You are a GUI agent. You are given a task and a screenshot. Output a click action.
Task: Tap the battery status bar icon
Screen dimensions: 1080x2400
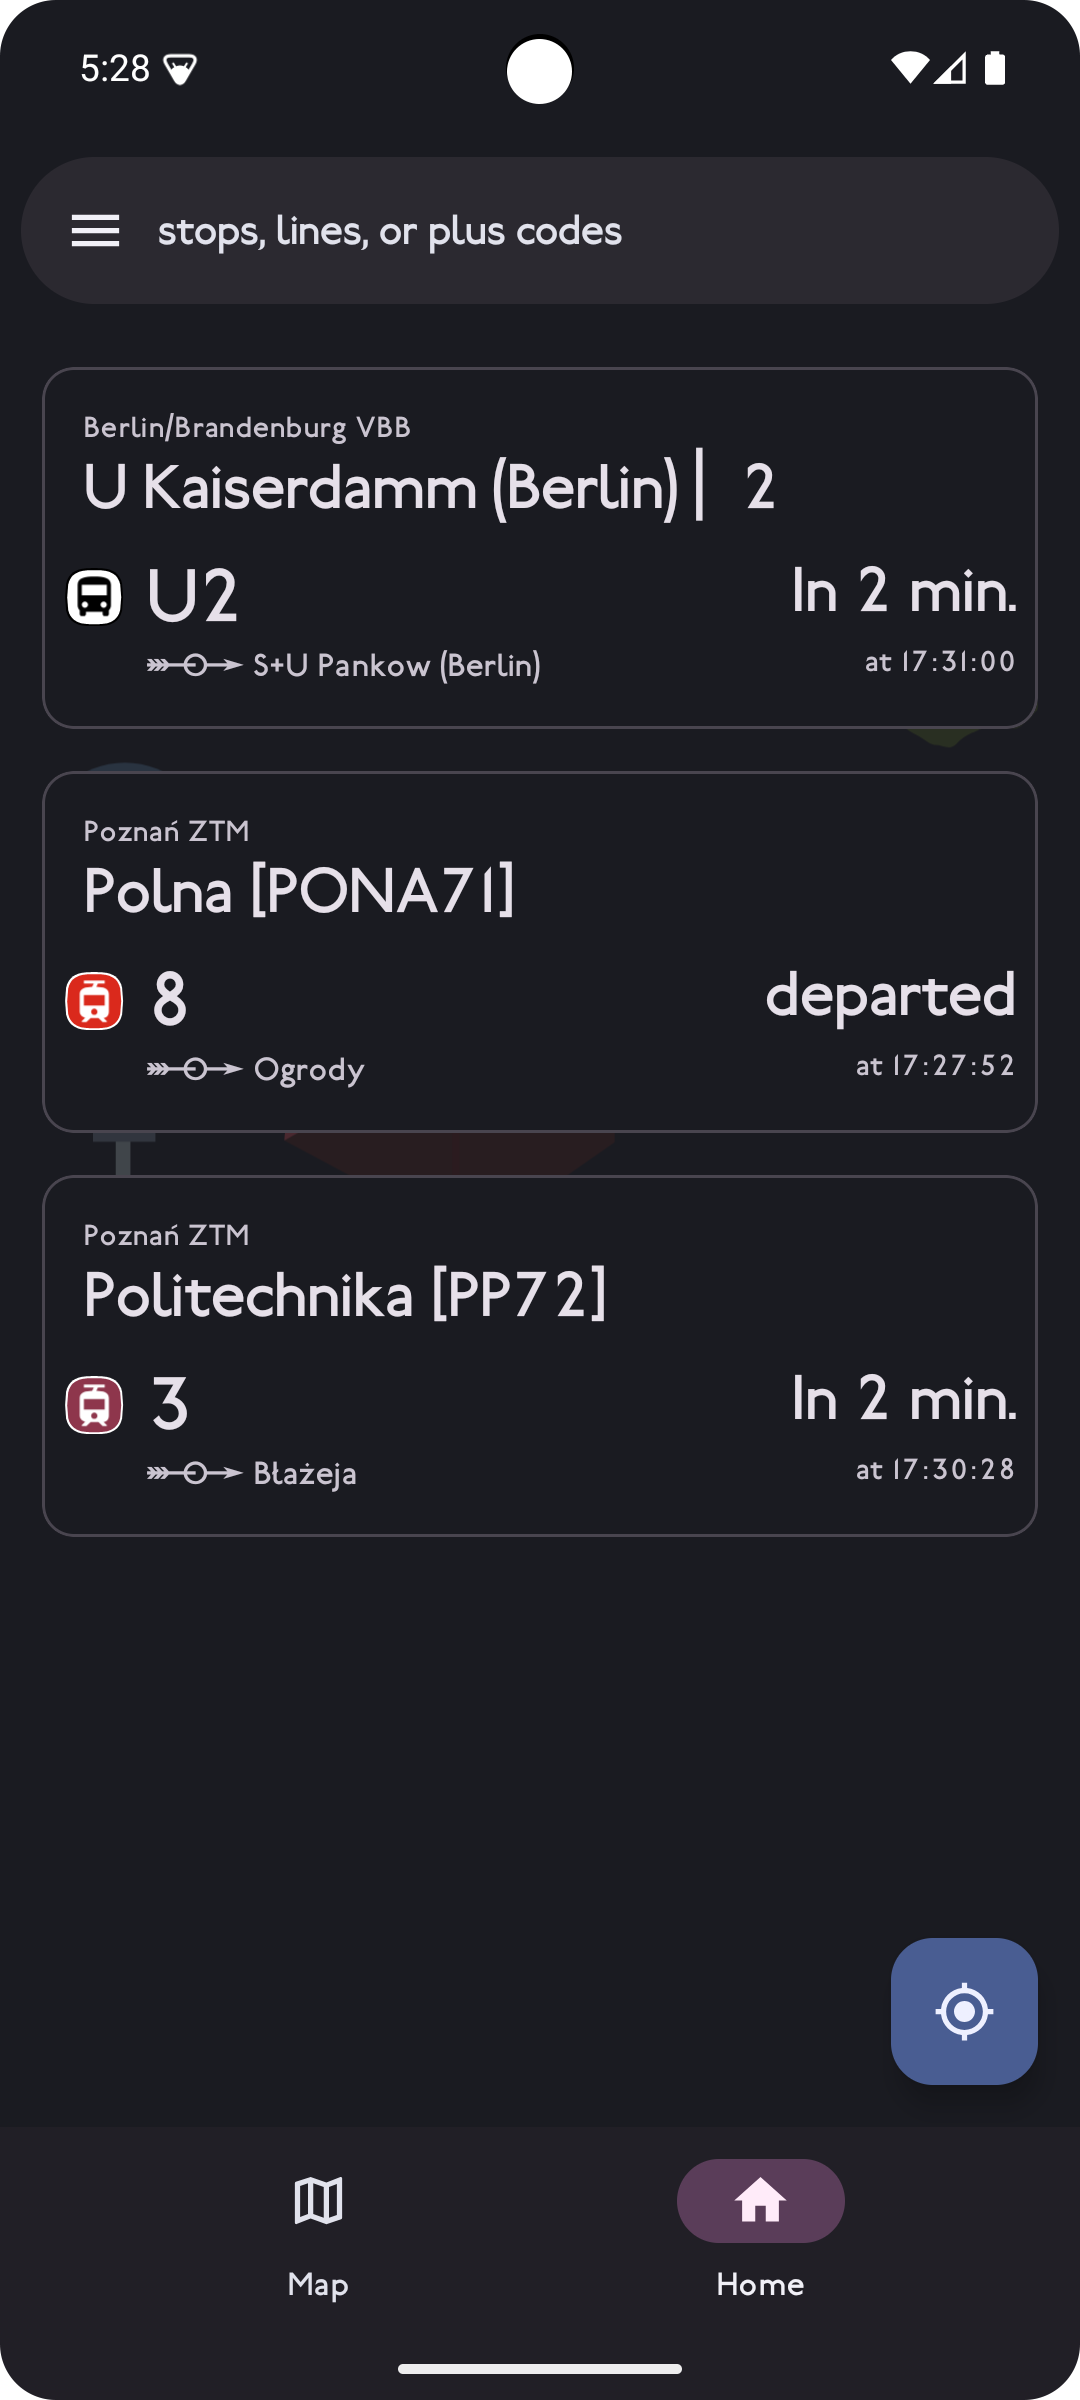[x=995, y=68]
